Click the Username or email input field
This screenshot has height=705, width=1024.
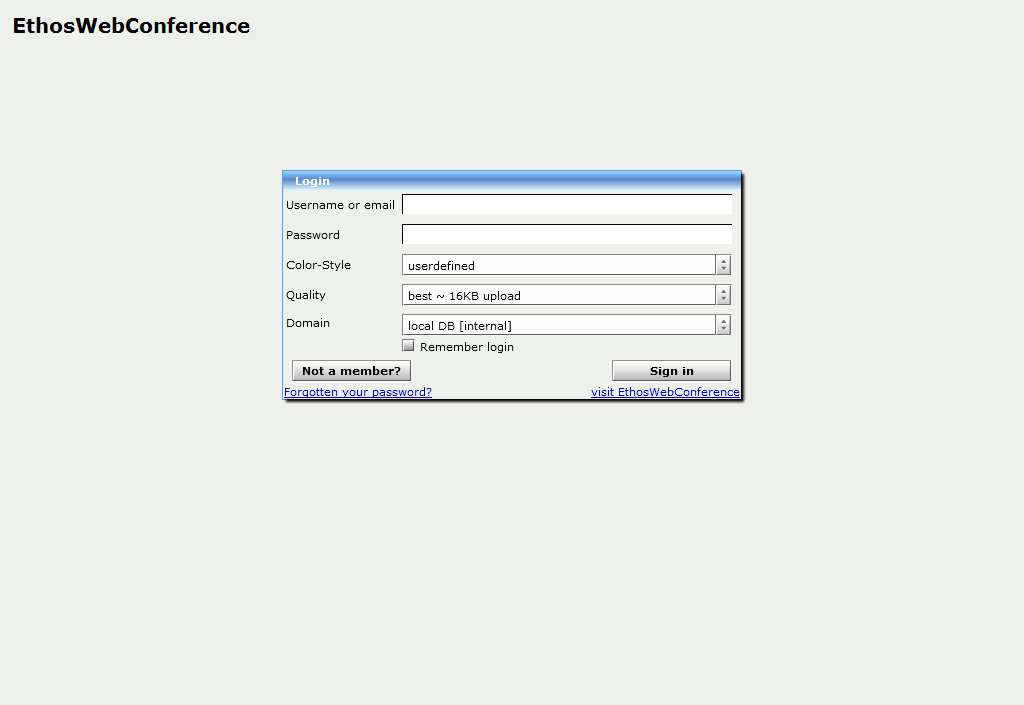pyautogui.click(x=566, y=205)
